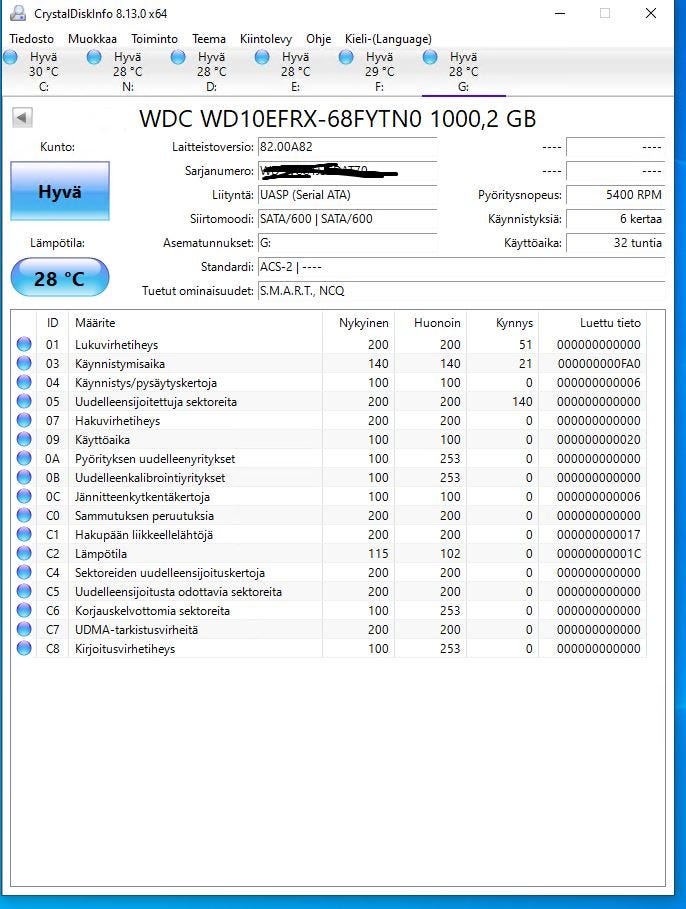Click status dot for Sammutuksen peruutuksia row

coord(24,515)
